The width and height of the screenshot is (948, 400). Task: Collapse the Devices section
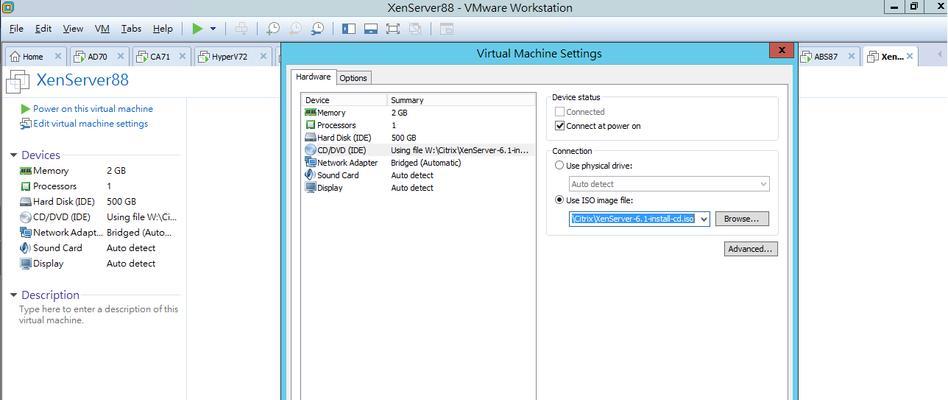click(x=13, y=155)
